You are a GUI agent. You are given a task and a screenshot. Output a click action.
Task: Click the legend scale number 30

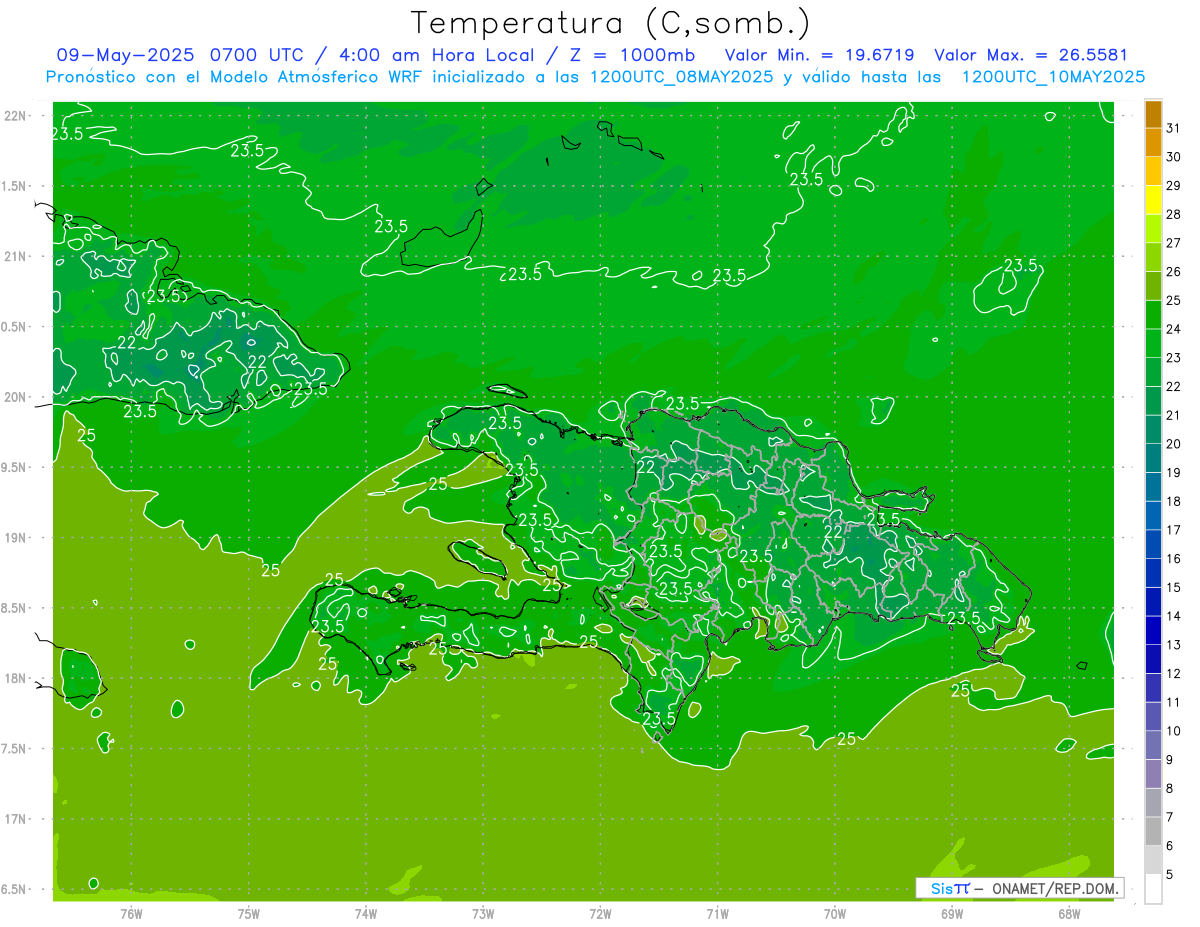coord(1174,157)
